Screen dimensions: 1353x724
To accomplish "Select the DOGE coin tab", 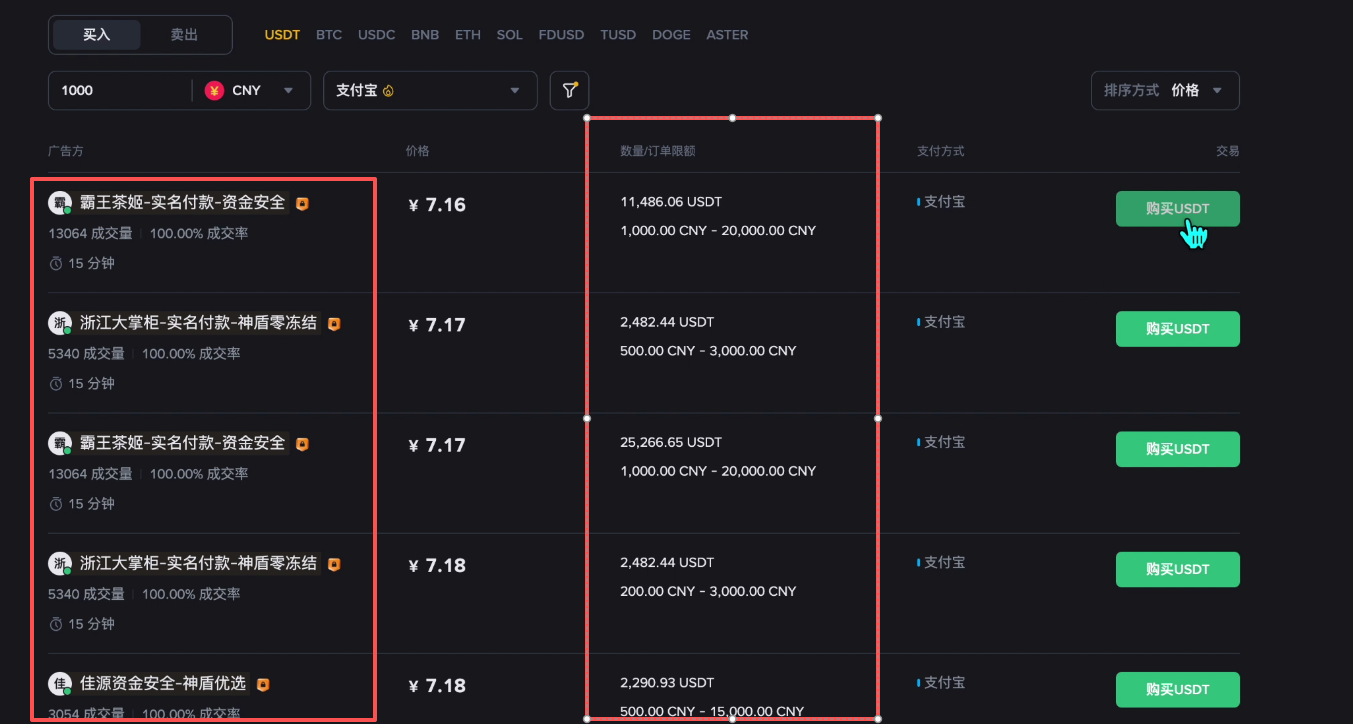I will [671, 35].
